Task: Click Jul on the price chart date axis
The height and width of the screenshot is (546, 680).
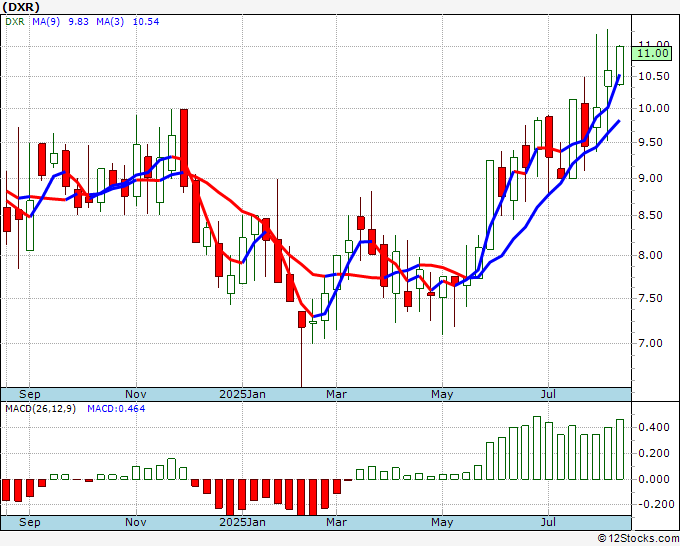Action: [x=549, y=394]
